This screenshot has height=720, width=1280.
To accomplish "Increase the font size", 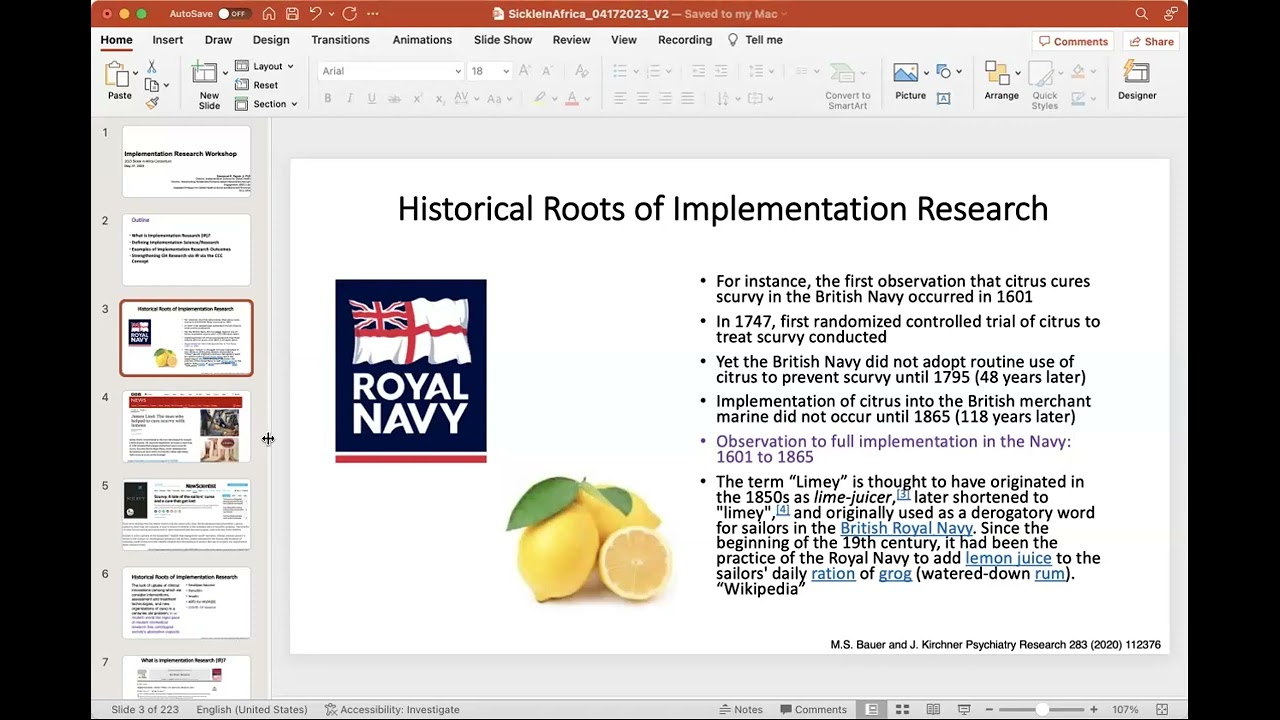I will [x=525, y=71].
